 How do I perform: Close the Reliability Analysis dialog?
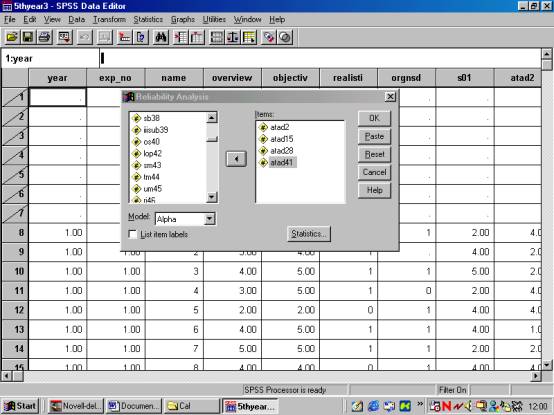coord(390,96)
